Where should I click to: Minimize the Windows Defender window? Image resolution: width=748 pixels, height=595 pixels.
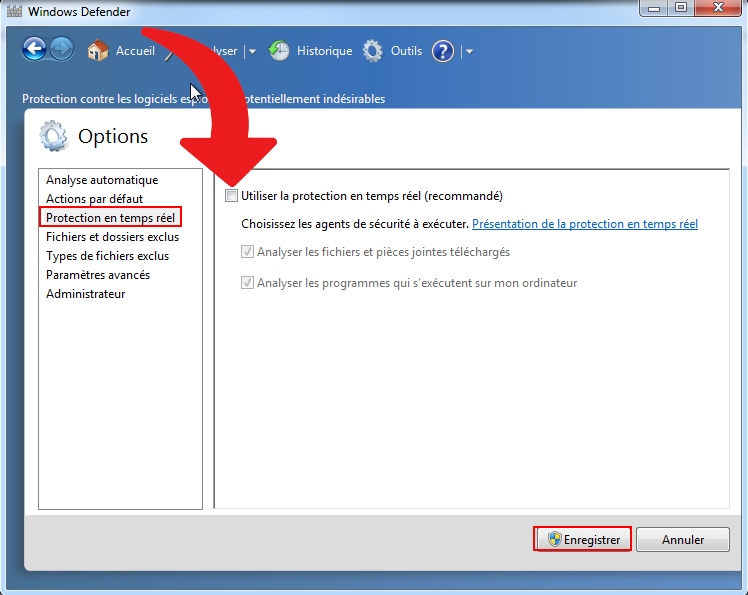tap(654, 8)
